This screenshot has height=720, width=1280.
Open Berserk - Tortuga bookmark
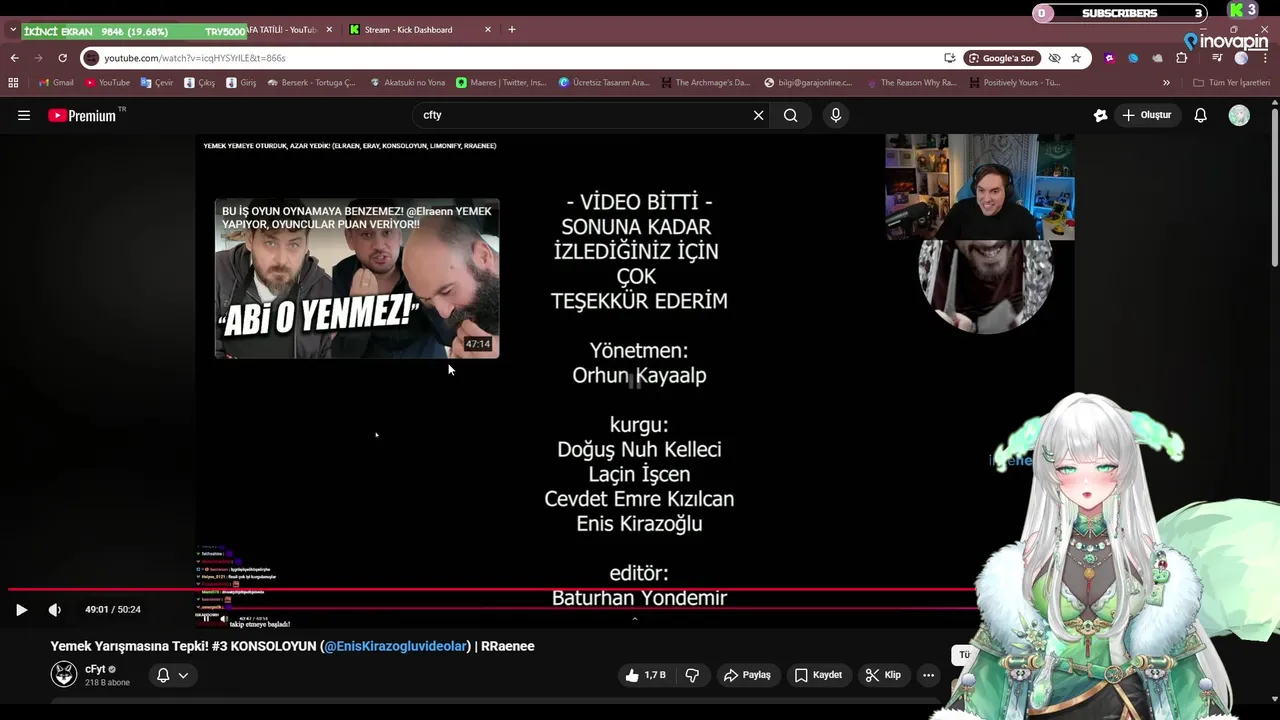[311, 83]
